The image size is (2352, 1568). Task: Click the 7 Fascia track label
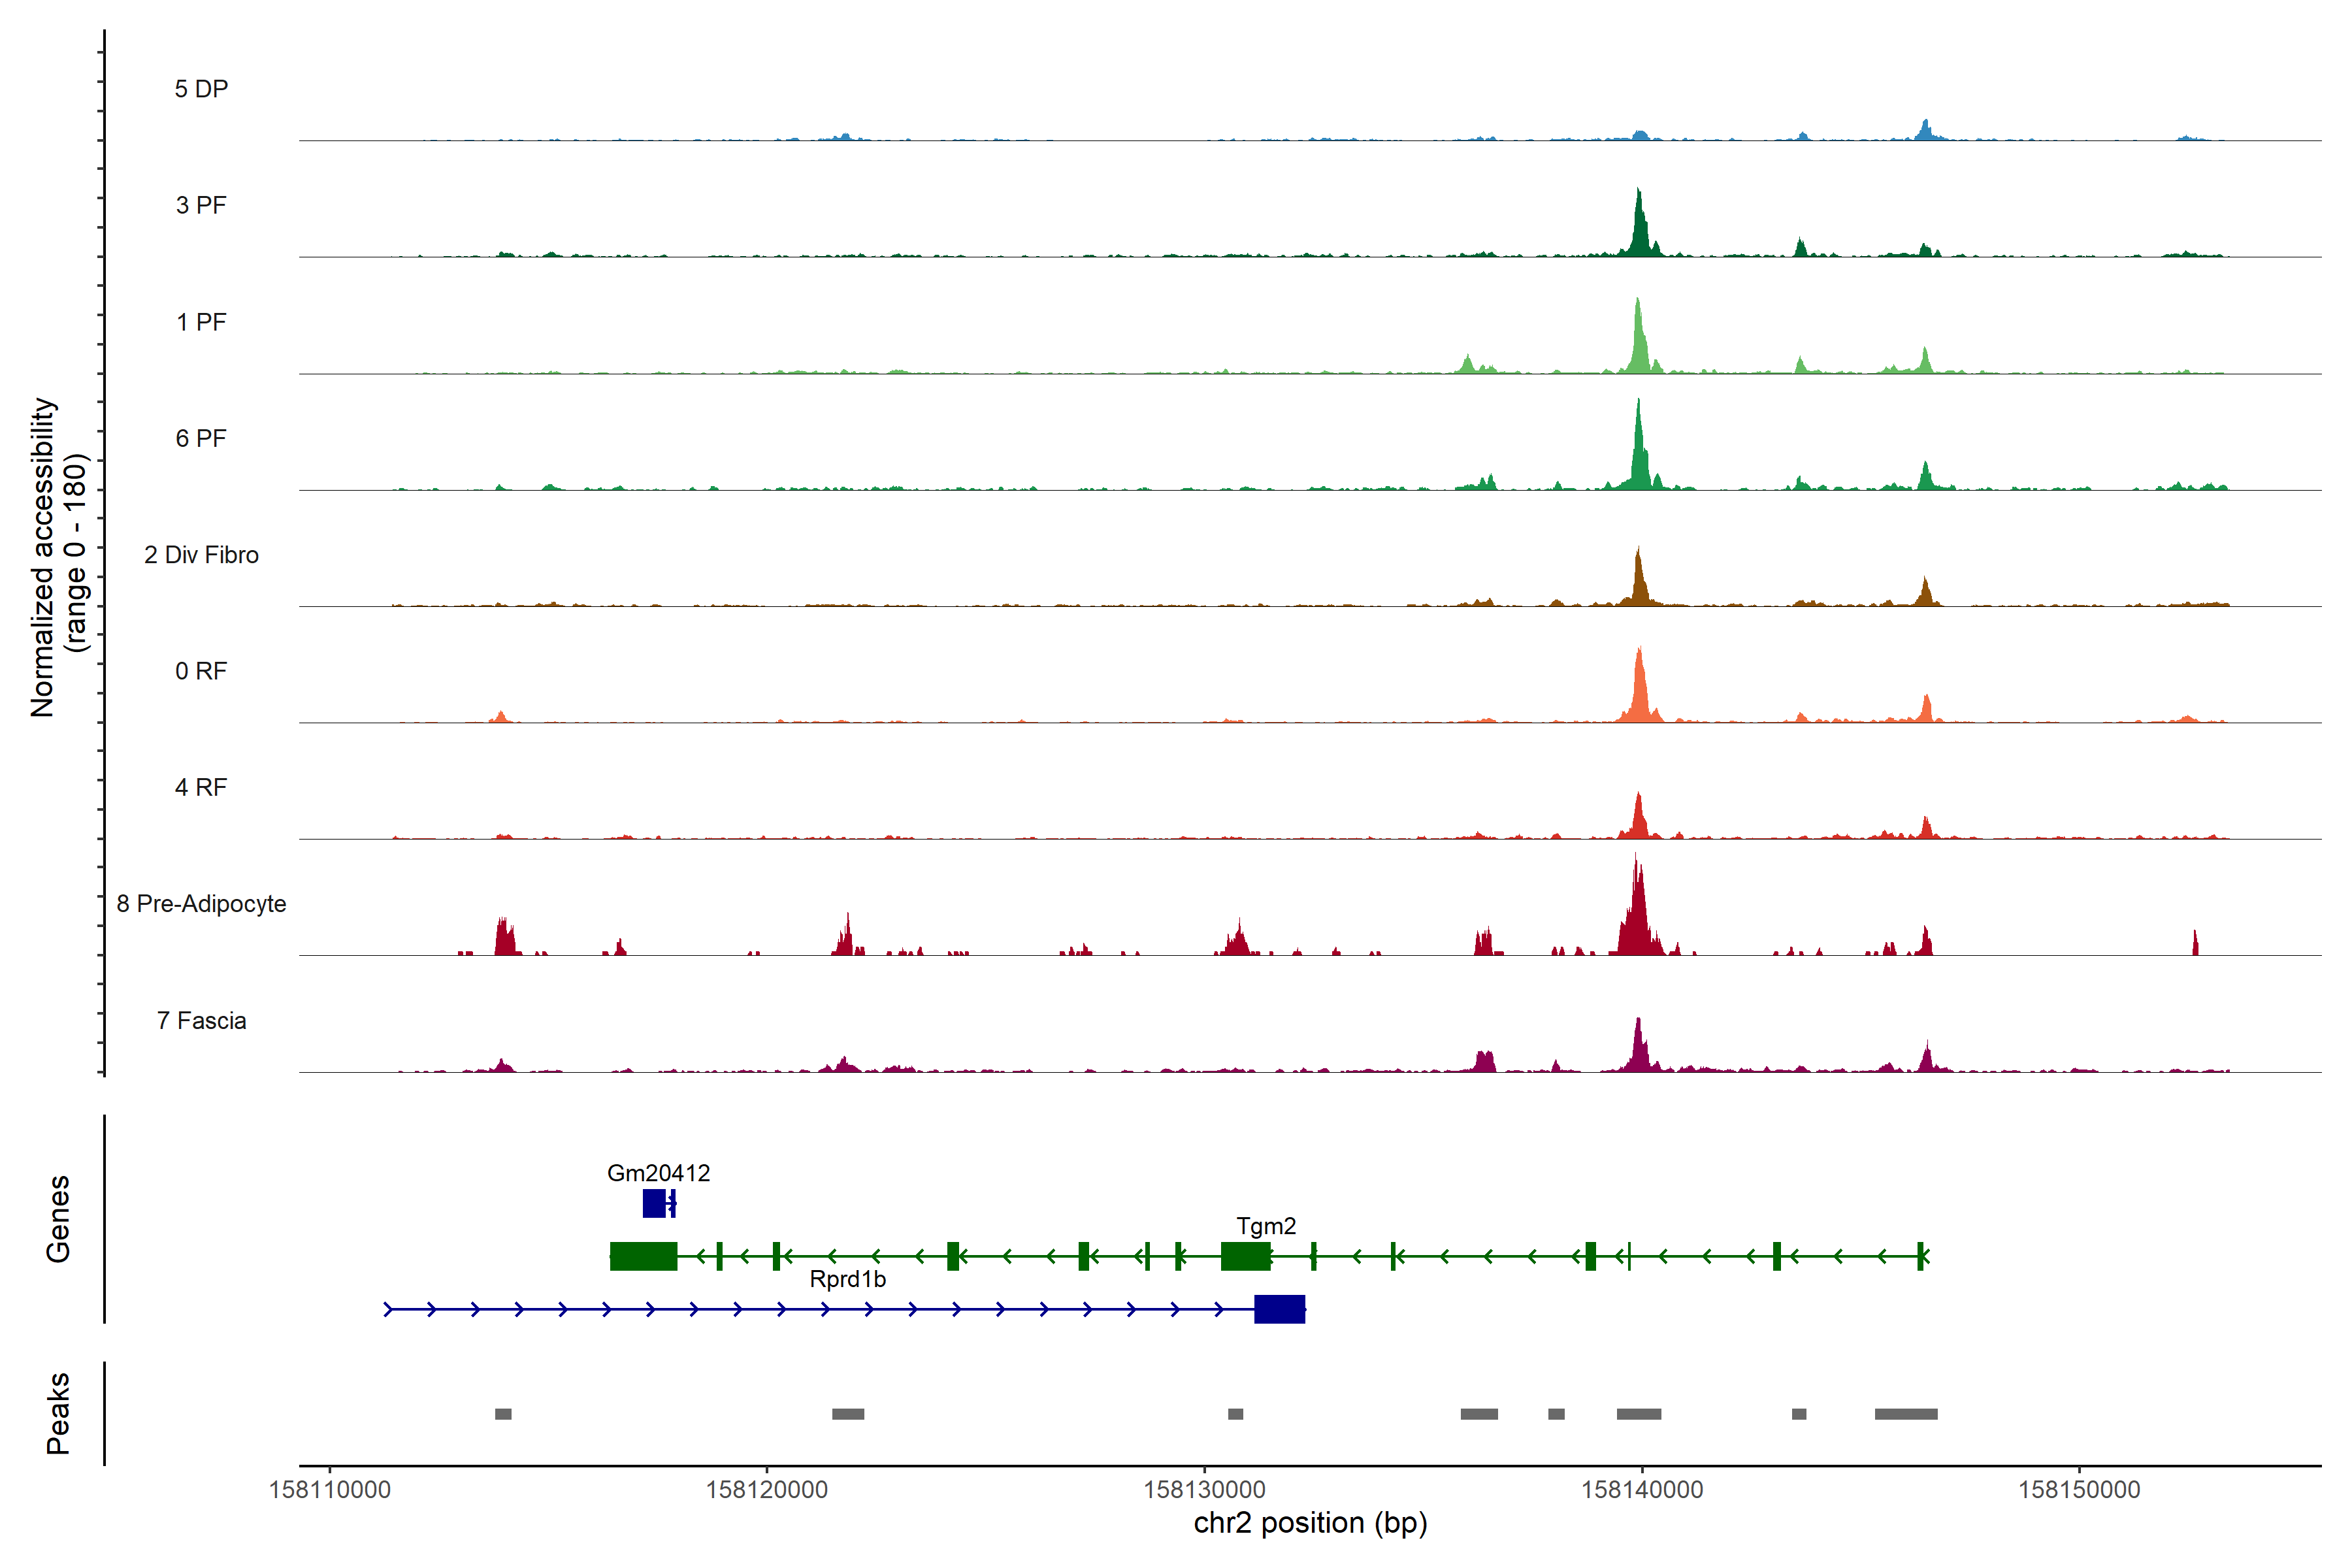[x=201, y=1020]
